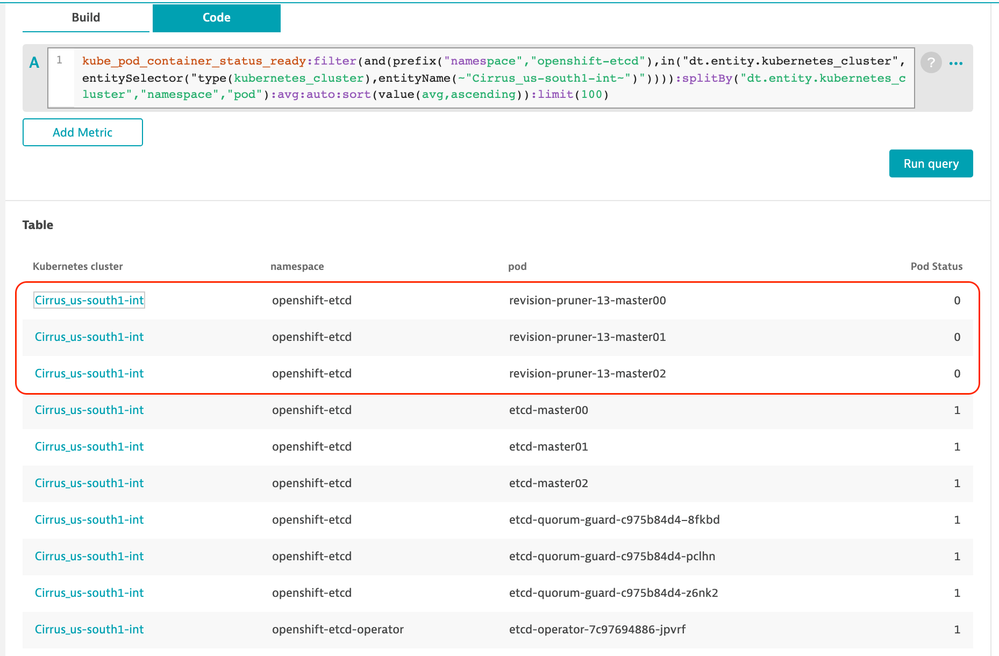The image size is (999, 656).
Task: Click the metric A label badge
Action: 34,63
